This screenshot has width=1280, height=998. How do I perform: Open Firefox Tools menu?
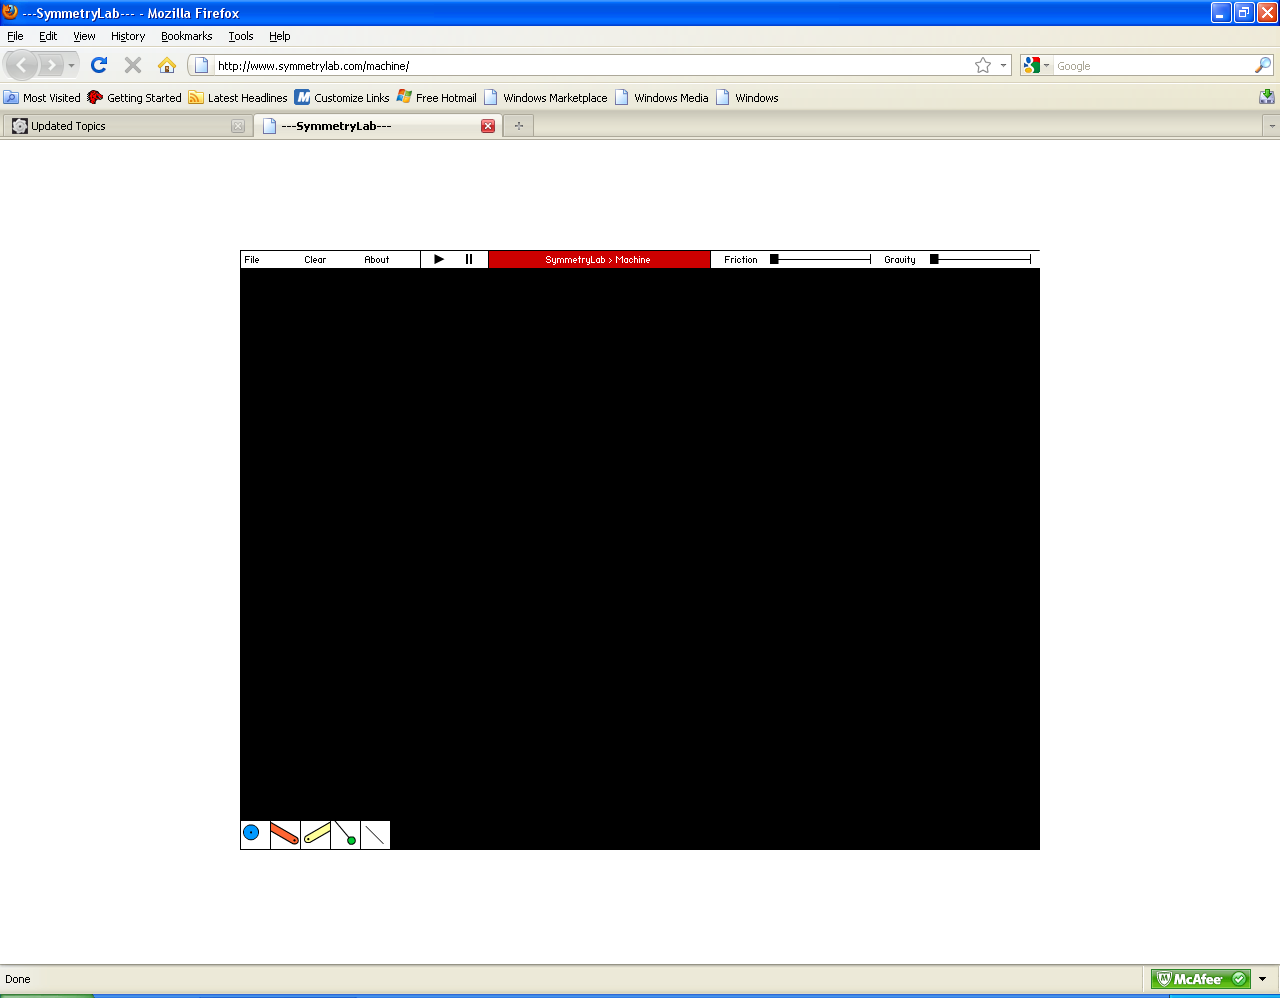coord(241,36)
